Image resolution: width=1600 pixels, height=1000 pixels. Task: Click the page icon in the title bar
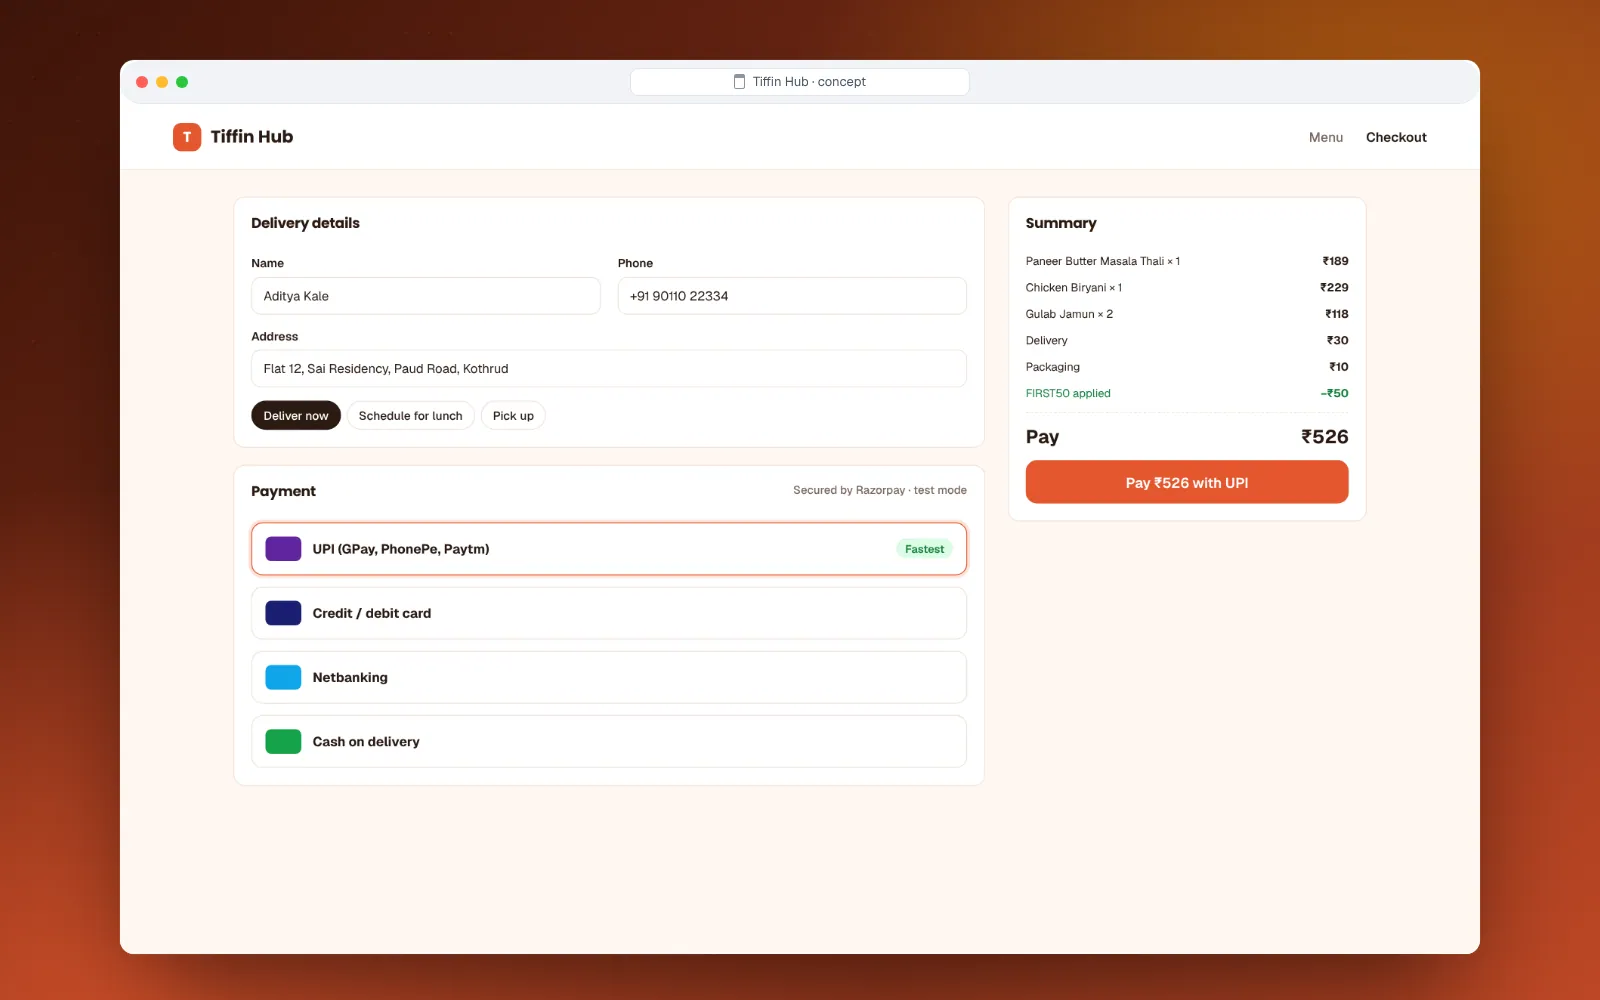(x=740, y=82)
